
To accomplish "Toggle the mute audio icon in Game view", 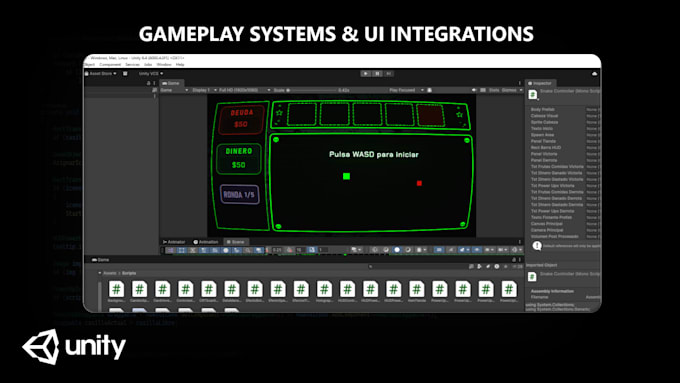I will [474, 90].
